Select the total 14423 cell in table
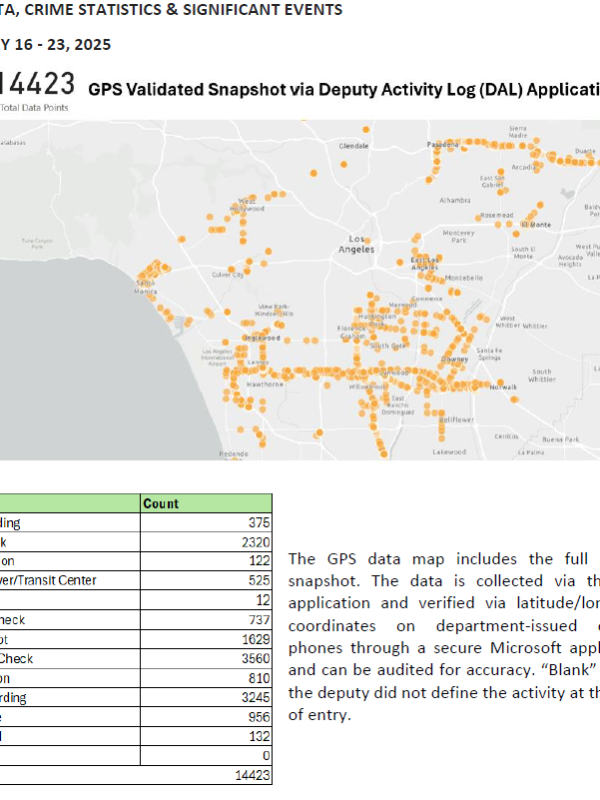 245,773
